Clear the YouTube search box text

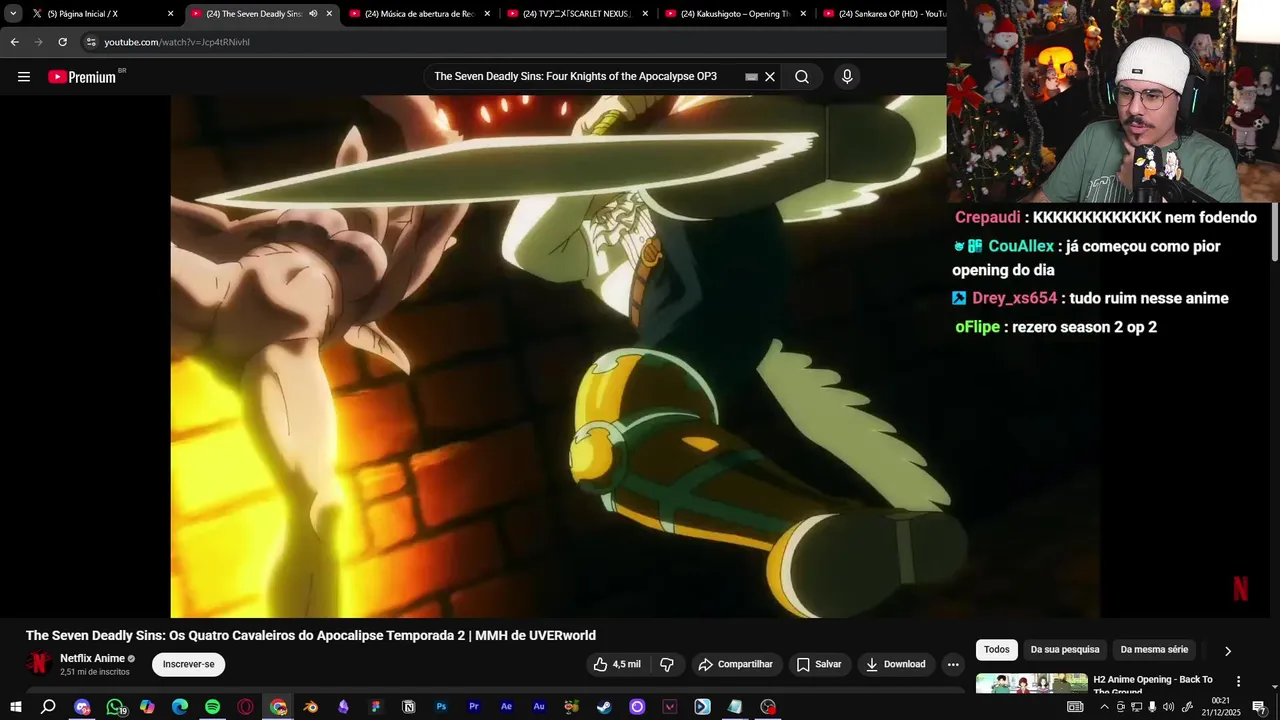770,77
